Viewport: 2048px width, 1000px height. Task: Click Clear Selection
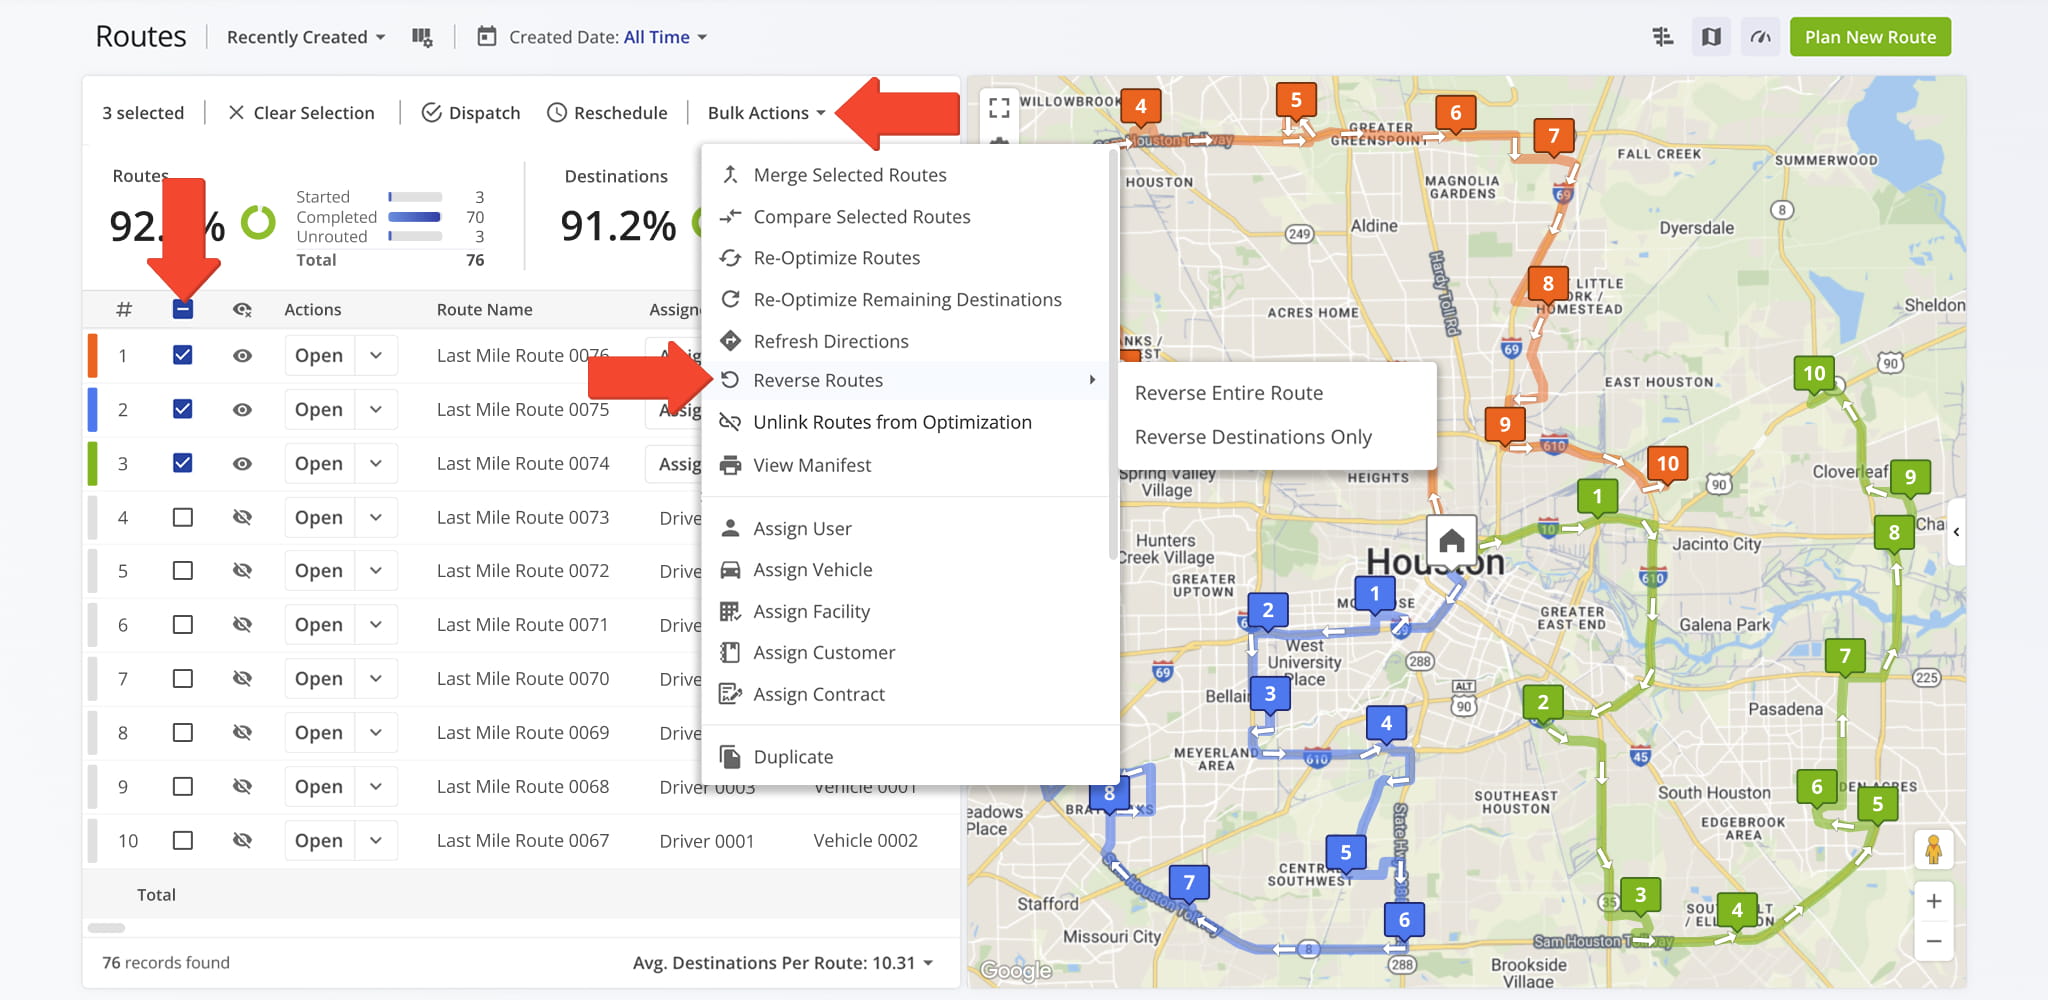[301, 113]
